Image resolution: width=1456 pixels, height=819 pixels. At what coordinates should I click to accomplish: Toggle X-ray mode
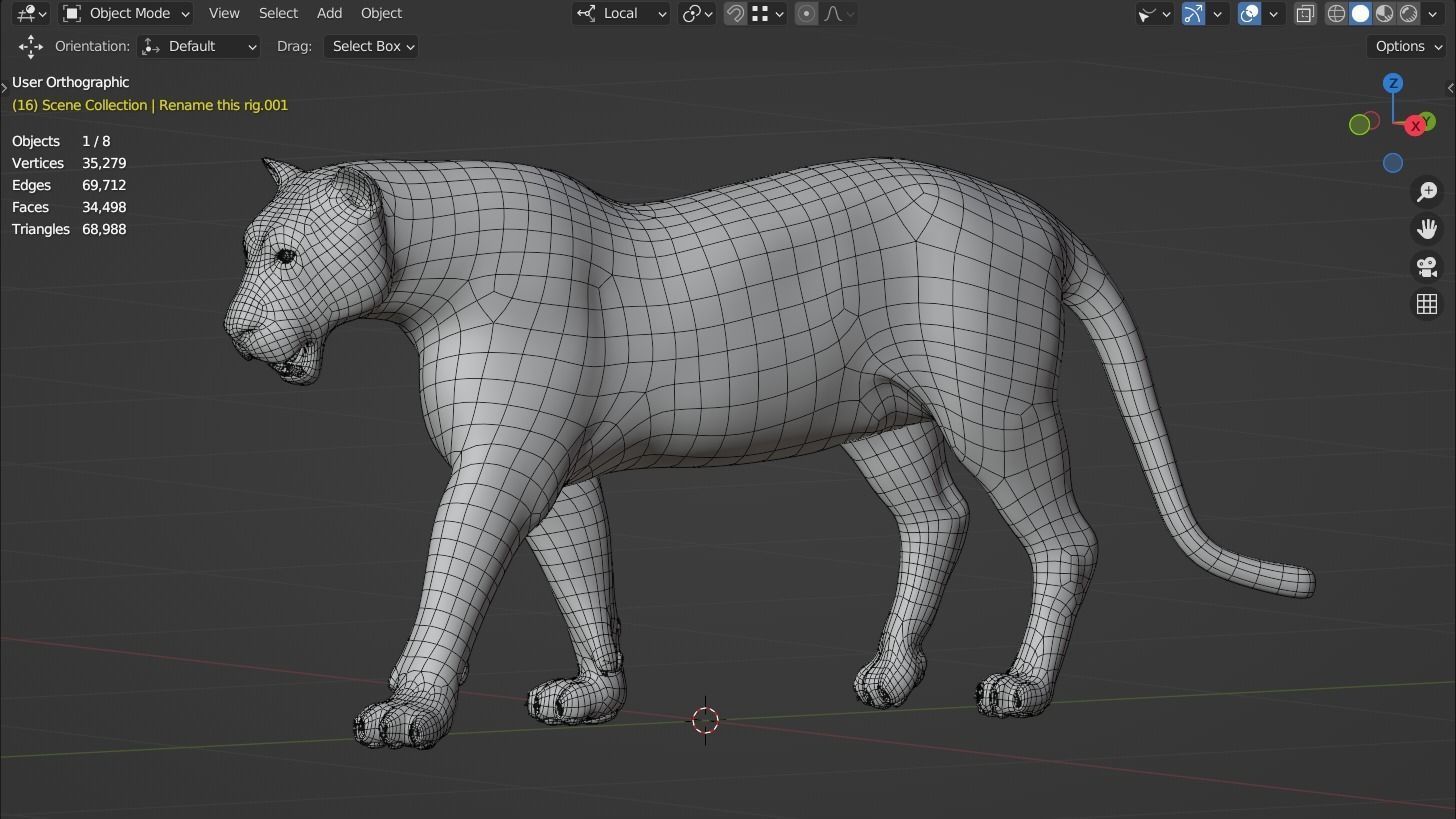pos(1305,13)
